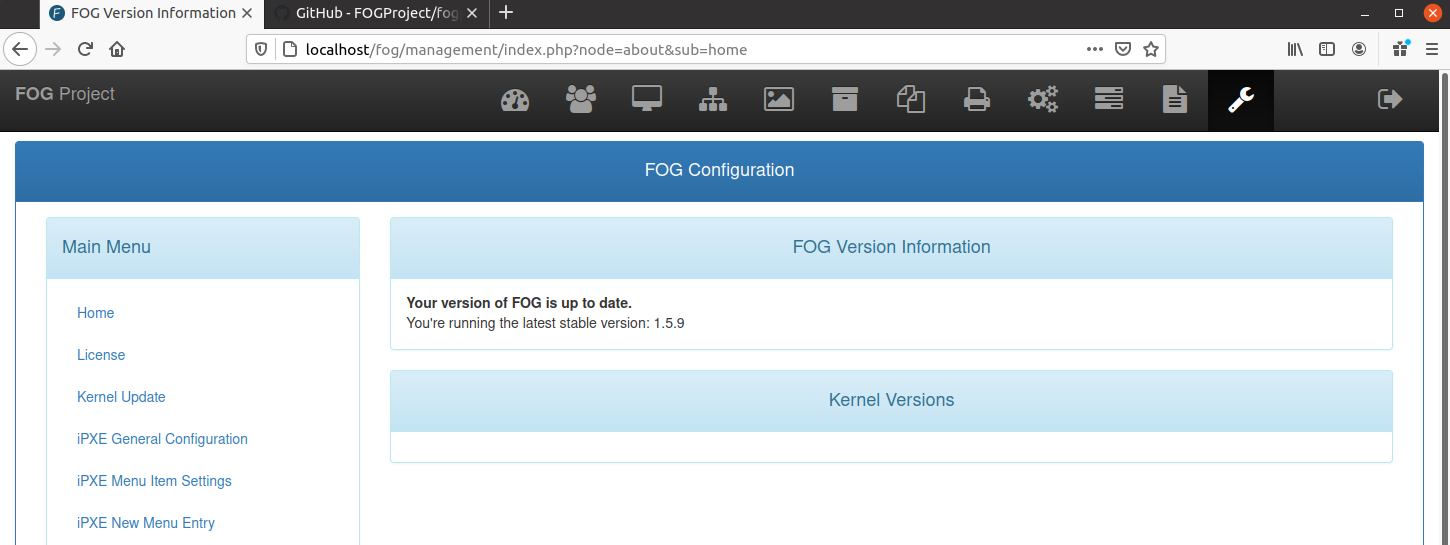Reload the page with the refresh icon

[x=86, y=49]
